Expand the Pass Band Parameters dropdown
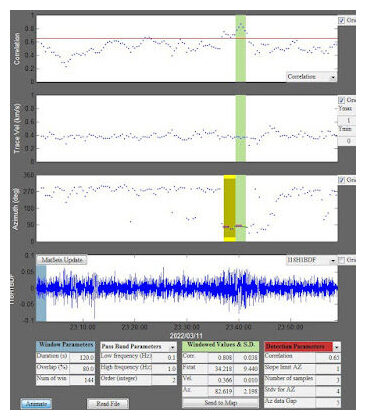The image size is (366, 420). tap(138, 347)
